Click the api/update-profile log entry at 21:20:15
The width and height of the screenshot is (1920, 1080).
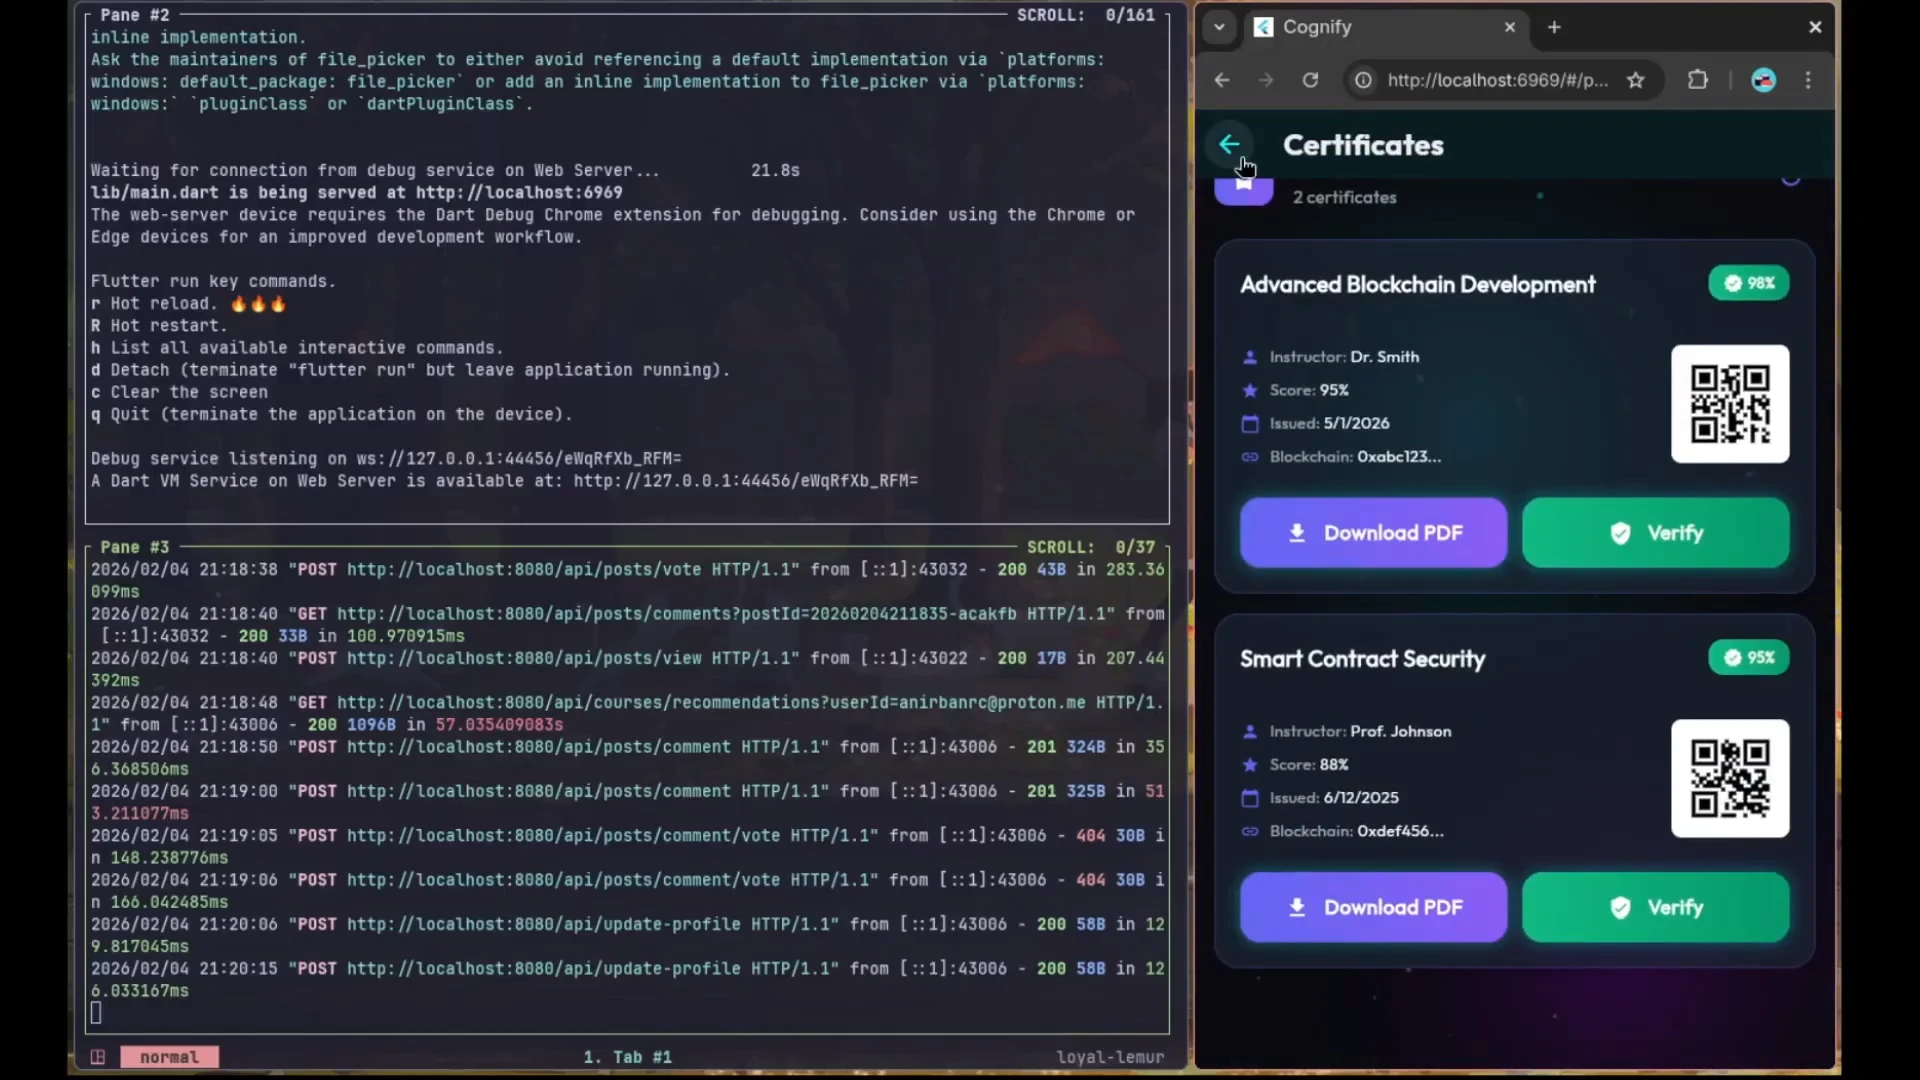click(x=628, y=980)
